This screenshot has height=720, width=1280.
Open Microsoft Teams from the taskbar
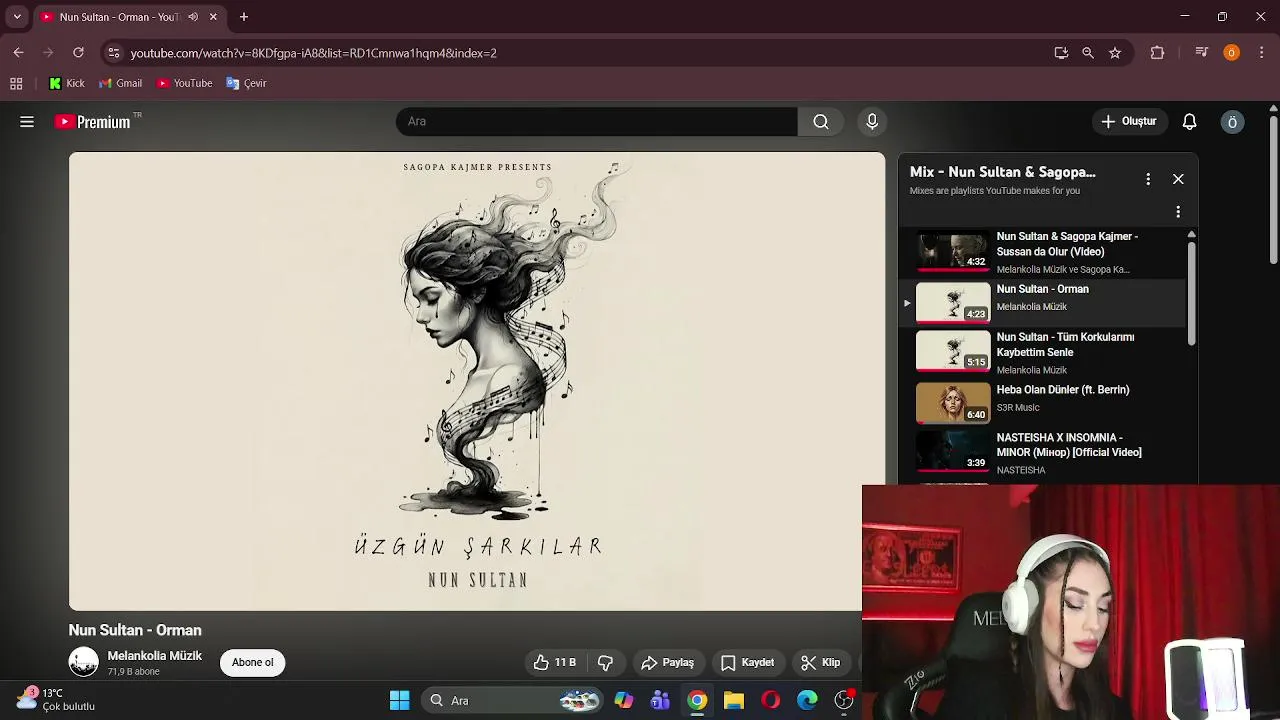click(660, 701)
